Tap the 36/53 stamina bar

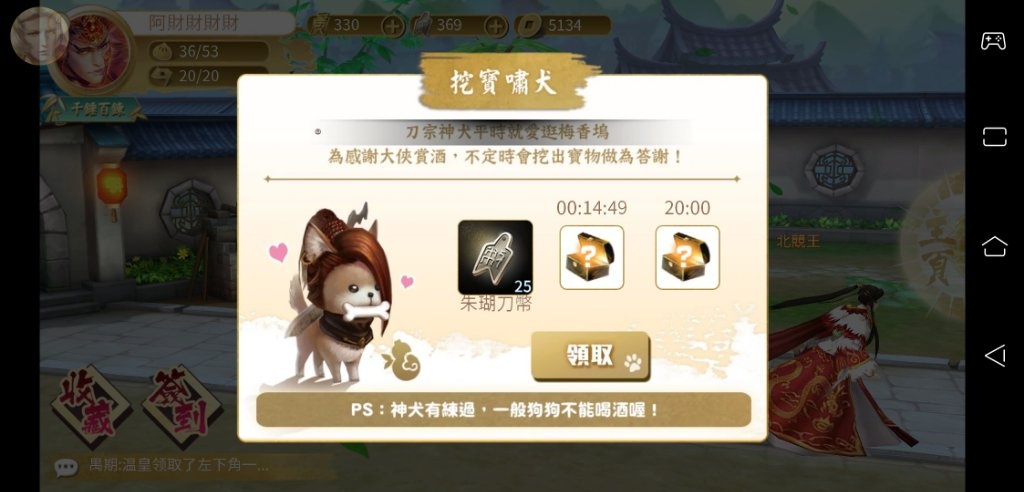(208, 52)
